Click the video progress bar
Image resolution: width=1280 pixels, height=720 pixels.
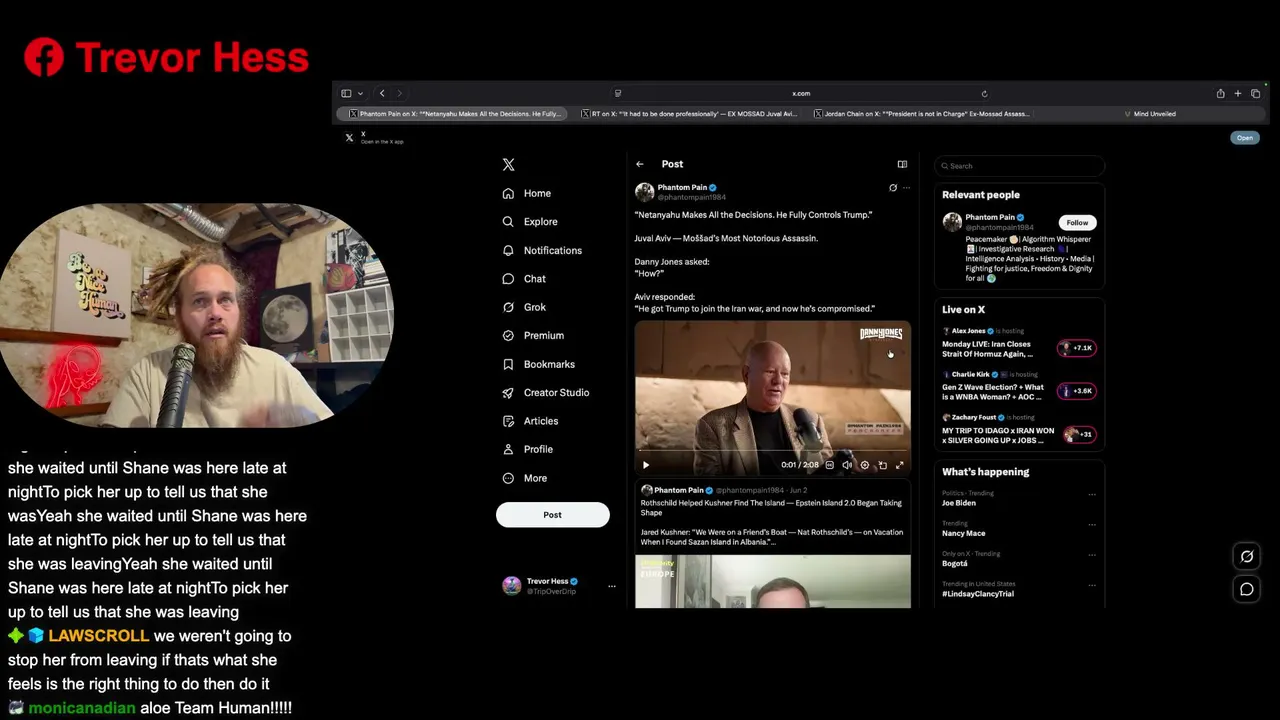[x=773, y=452]
